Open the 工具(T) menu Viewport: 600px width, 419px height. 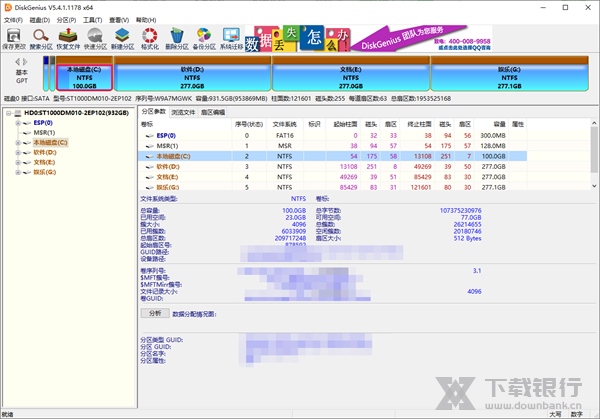tap(92, 19)
